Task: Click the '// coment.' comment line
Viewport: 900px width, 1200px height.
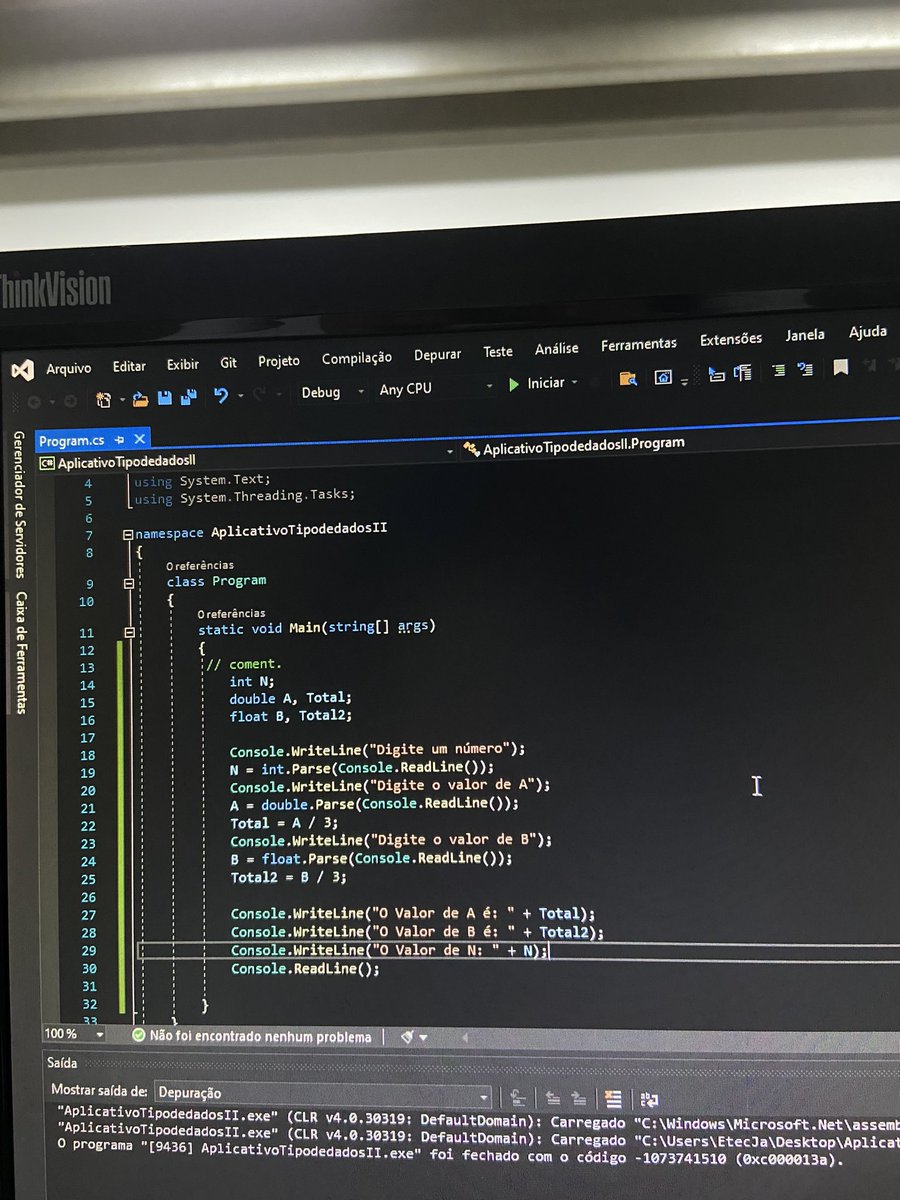Action: point(243,664)
